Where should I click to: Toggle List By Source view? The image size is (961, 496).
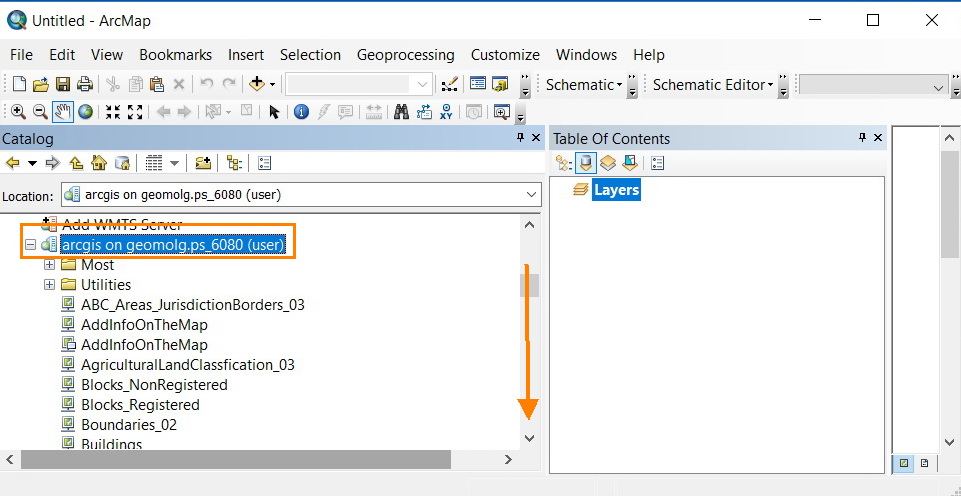[585, 163]
